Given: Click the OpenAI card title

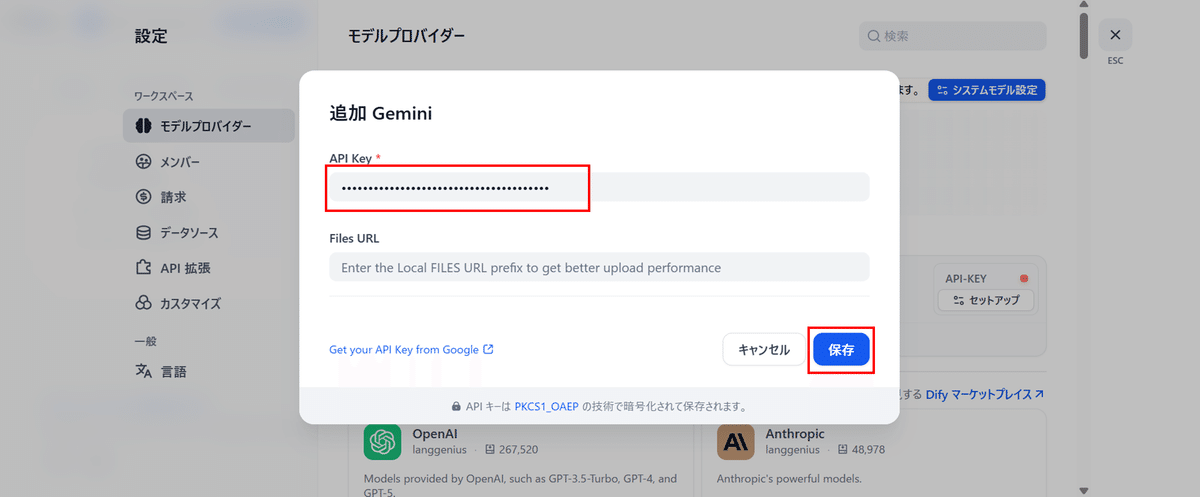Looking at the screenshot, I should [x=437, y=434].
